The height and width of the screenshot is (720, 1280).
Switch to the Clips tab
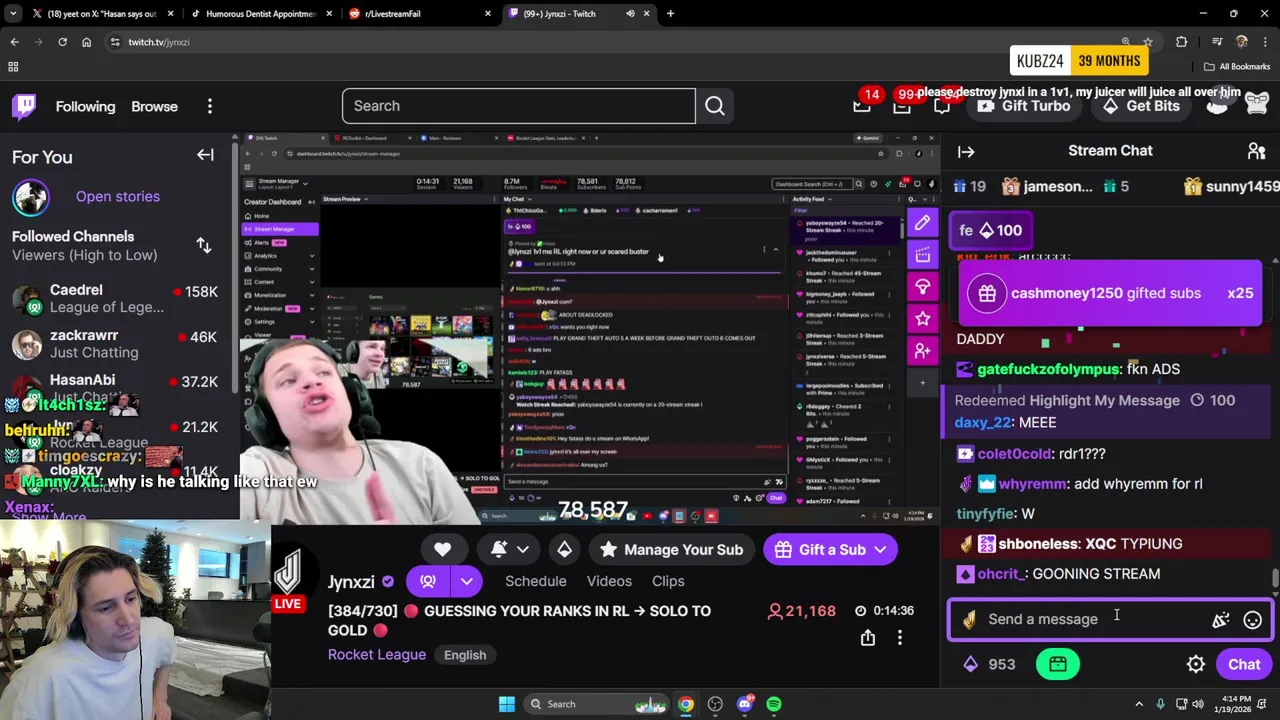pos(668,581)
